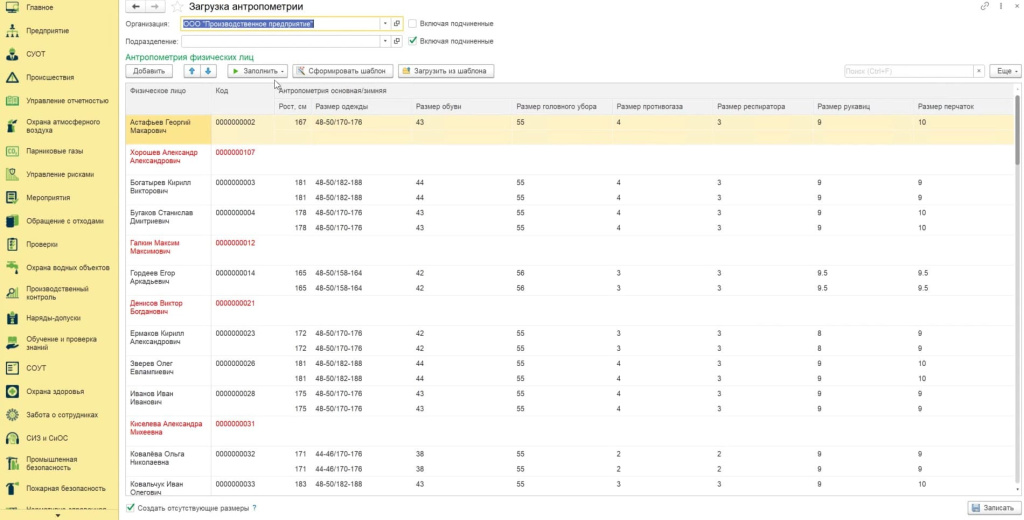1024x520 pixels.
Task: Toggle Включая подчиненные for Организация
Action: click(x=412, y=24)
